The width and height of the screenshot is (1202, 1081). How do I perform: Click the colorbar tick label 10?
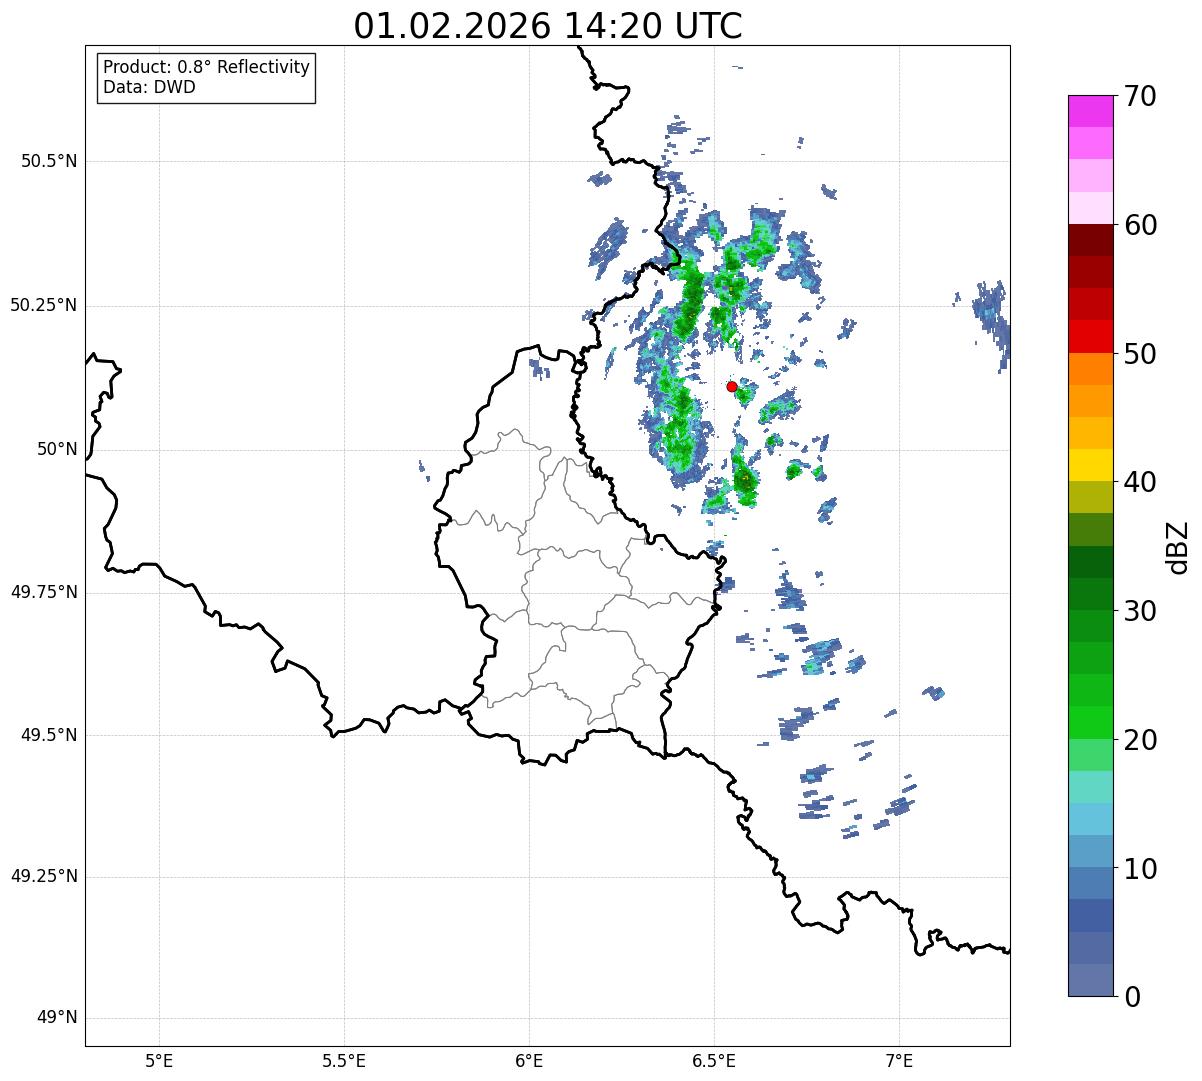coord(1140,869)
